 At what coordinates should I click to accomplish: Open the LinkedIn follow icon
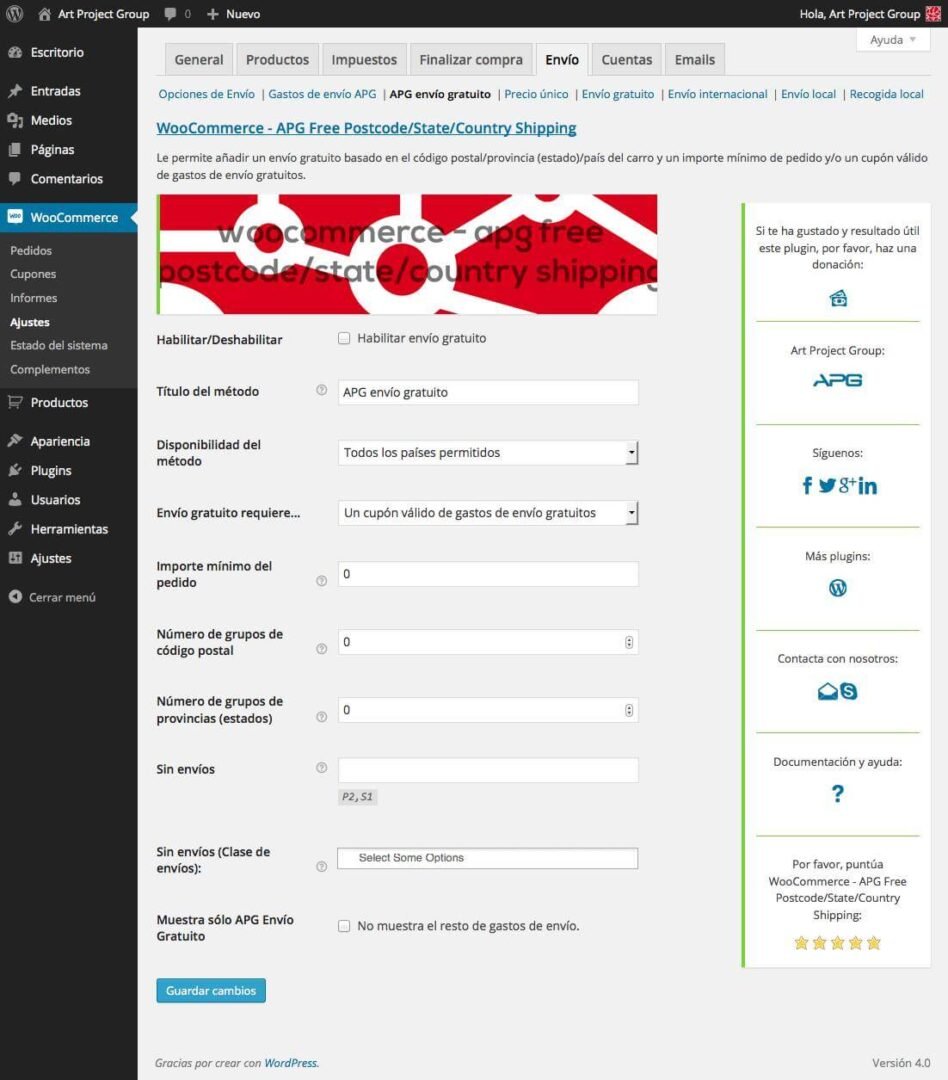[868, 486]
